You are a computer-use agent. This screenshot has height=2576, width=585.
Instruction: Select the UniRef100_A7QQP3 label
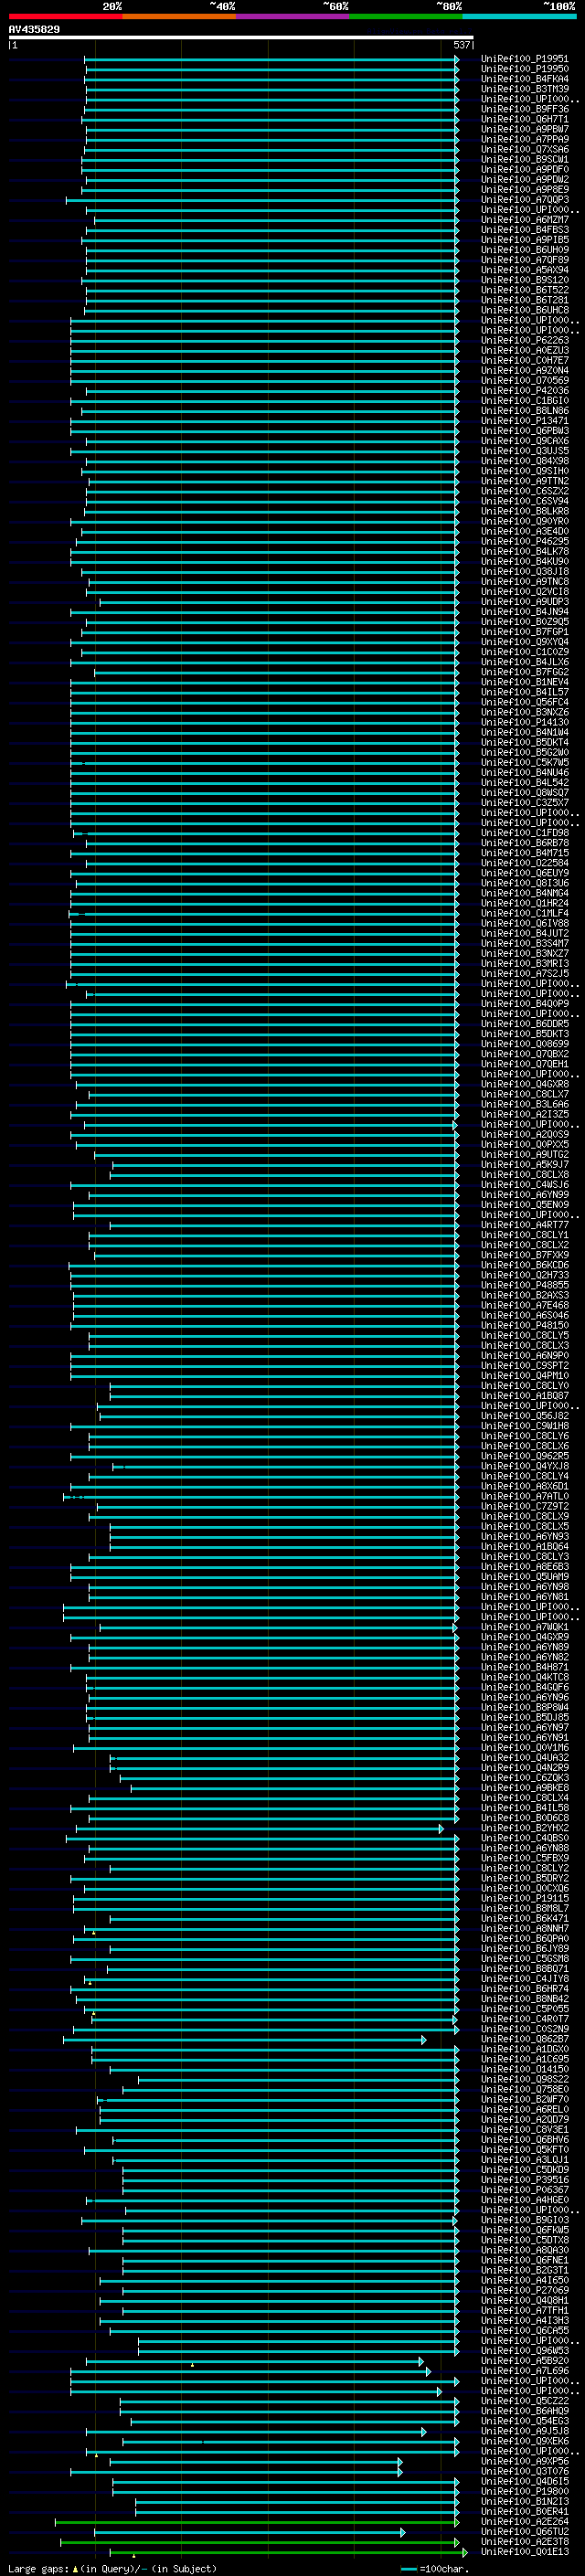tap(524, 200)
